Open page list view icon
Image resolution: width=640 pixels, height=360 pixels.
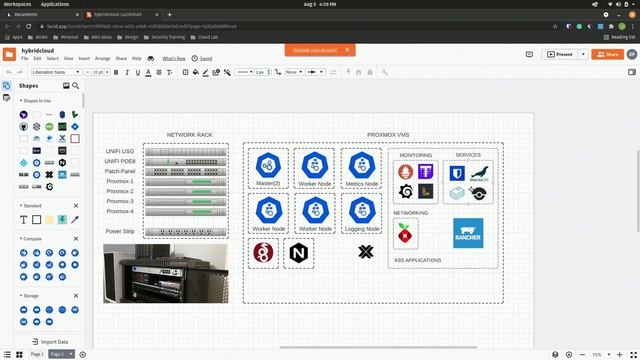pyautogui.click(x=7, y=354)
